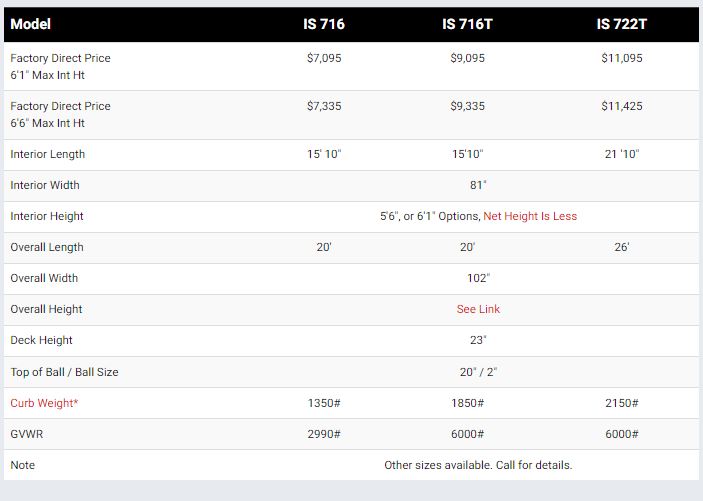The height and width of the screenshot is (501, 703).
Task: Click the 2990# GVWR value
Action: pos(324,434)
